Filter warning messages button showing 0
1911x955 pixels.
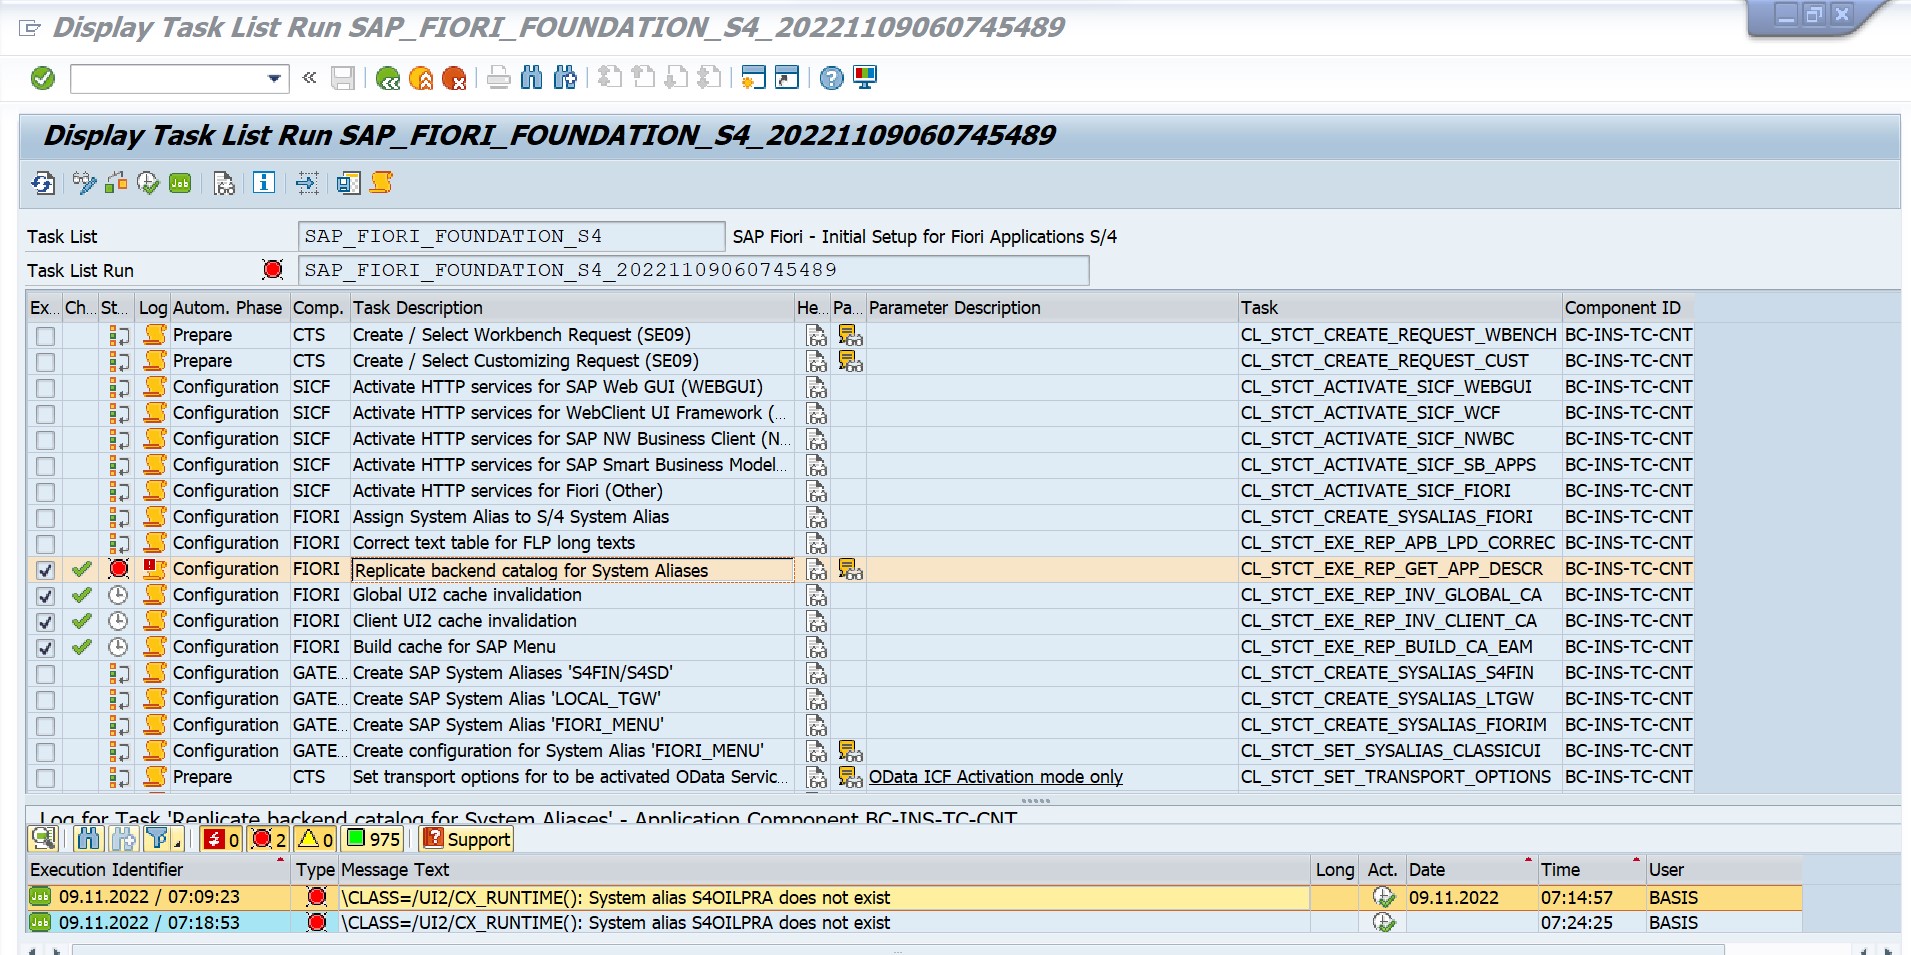(x=315, y=839)
